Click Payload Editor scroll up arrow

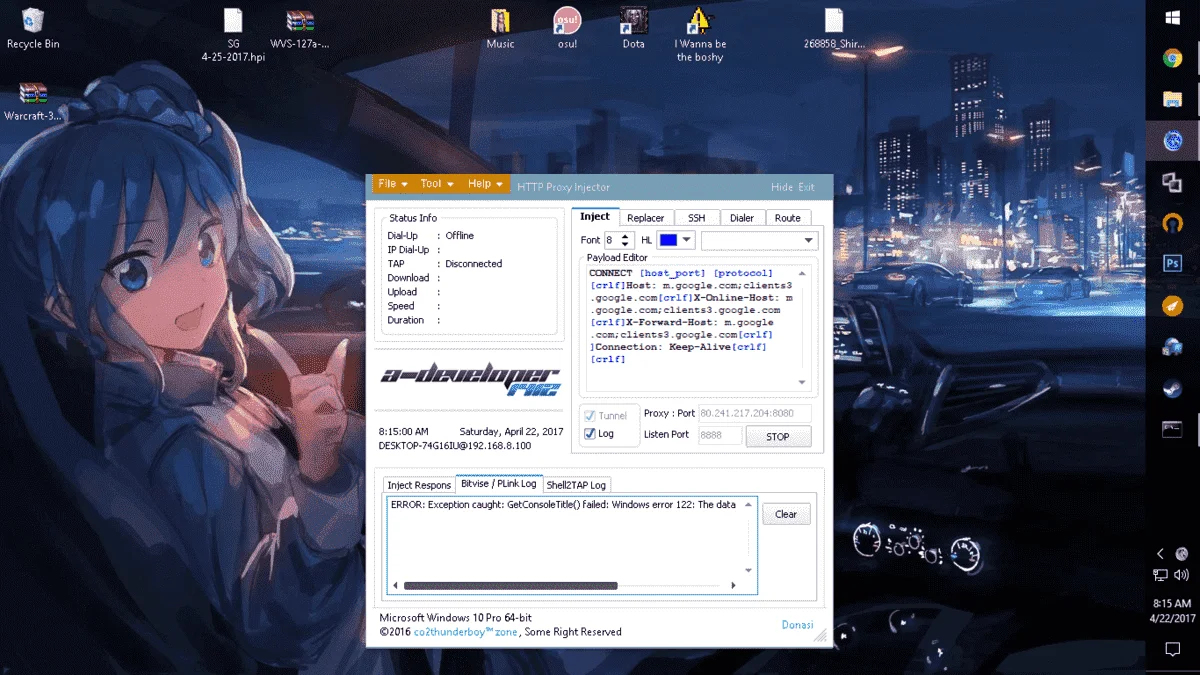pyautogui.click(x=802, y=272)
